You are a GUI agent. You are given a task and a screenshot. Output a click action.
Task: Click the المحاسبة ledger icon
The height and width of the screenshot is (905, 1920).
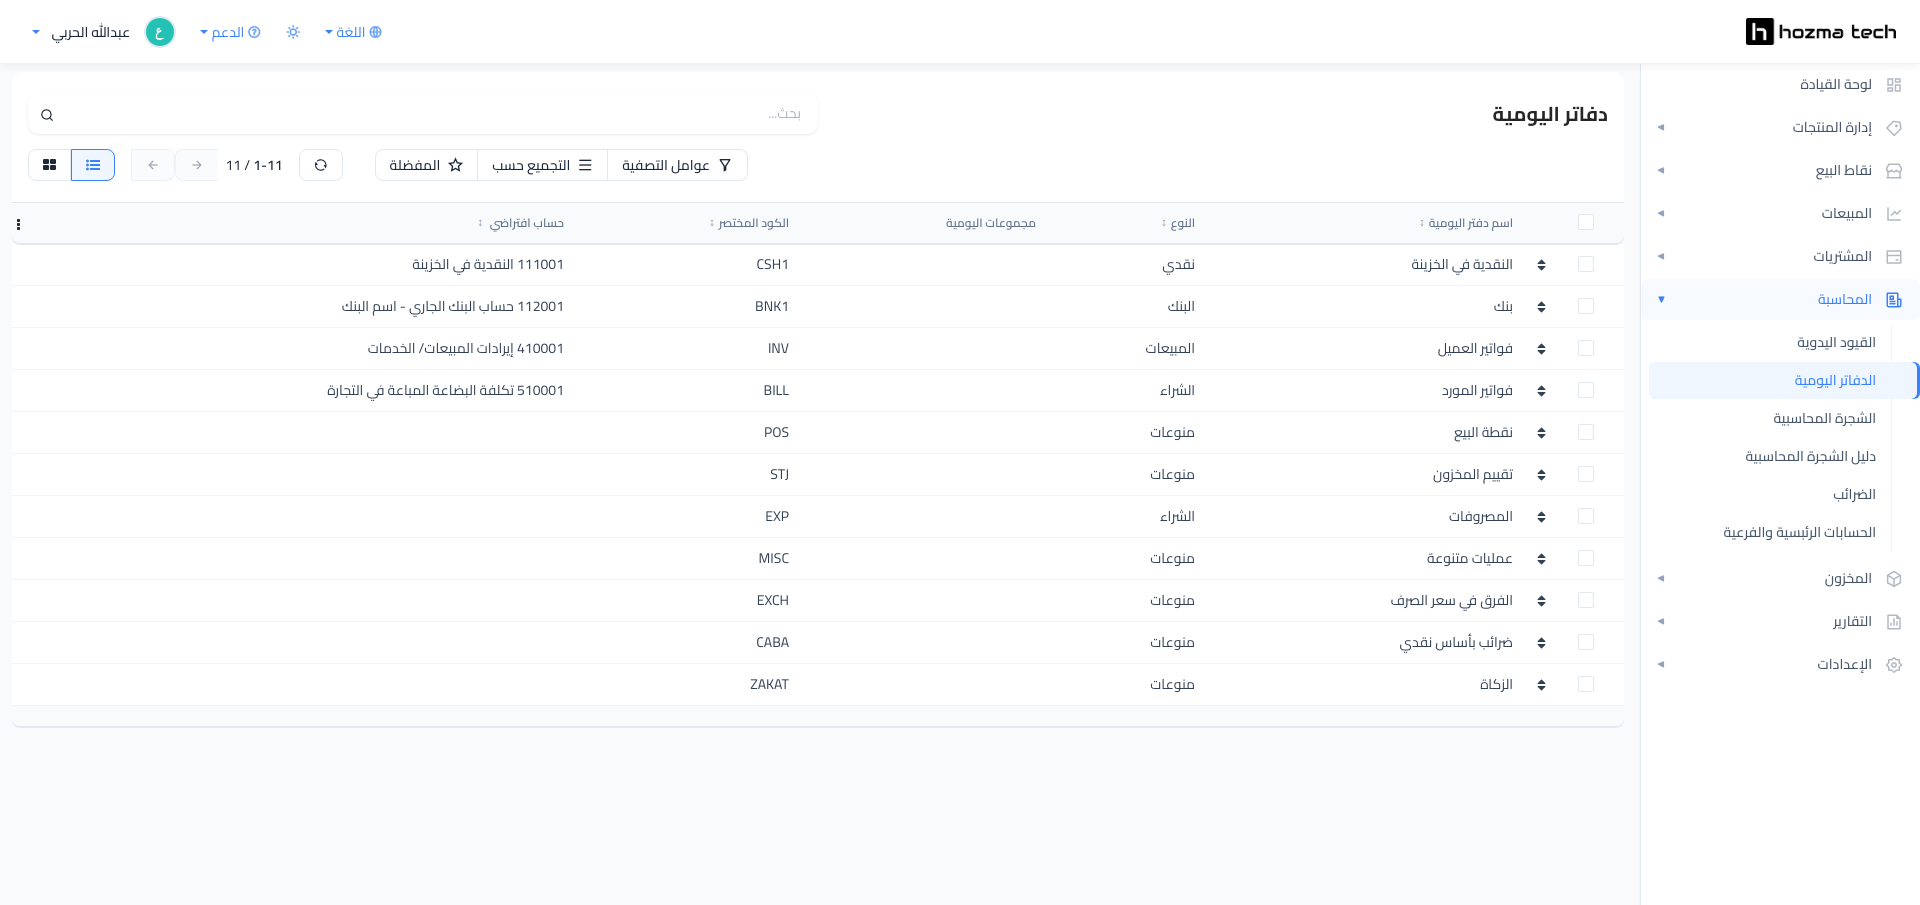[x=1893, y=300]
